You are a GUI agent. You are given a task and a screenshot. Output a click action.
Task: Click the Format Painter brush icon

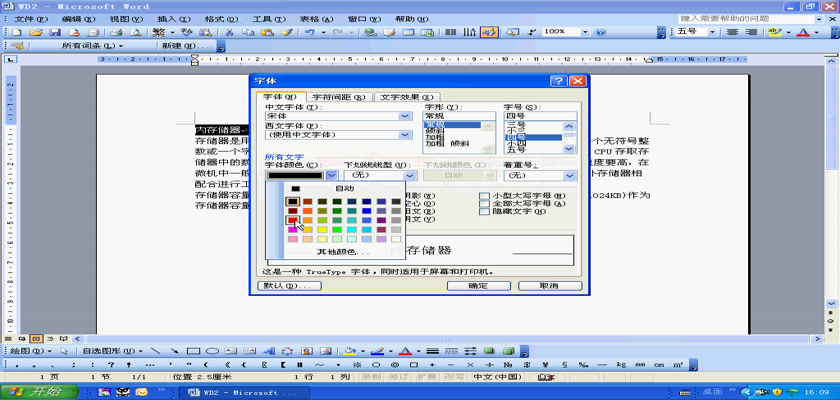286,32
